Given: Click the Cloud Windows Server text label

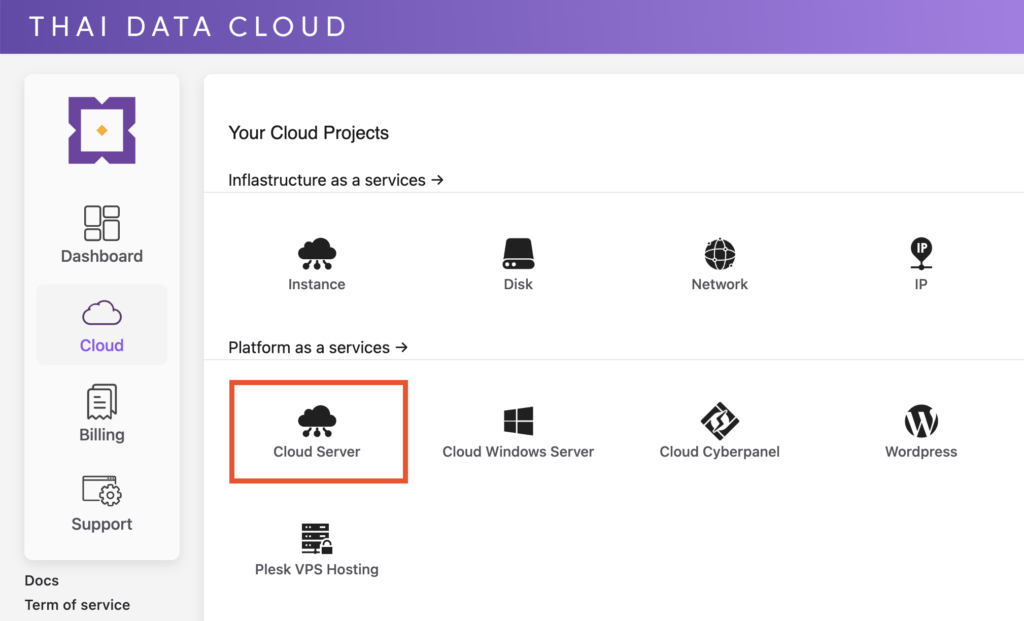Looking at the screenshot, I should pyautogui.click(x=518, y=451).
